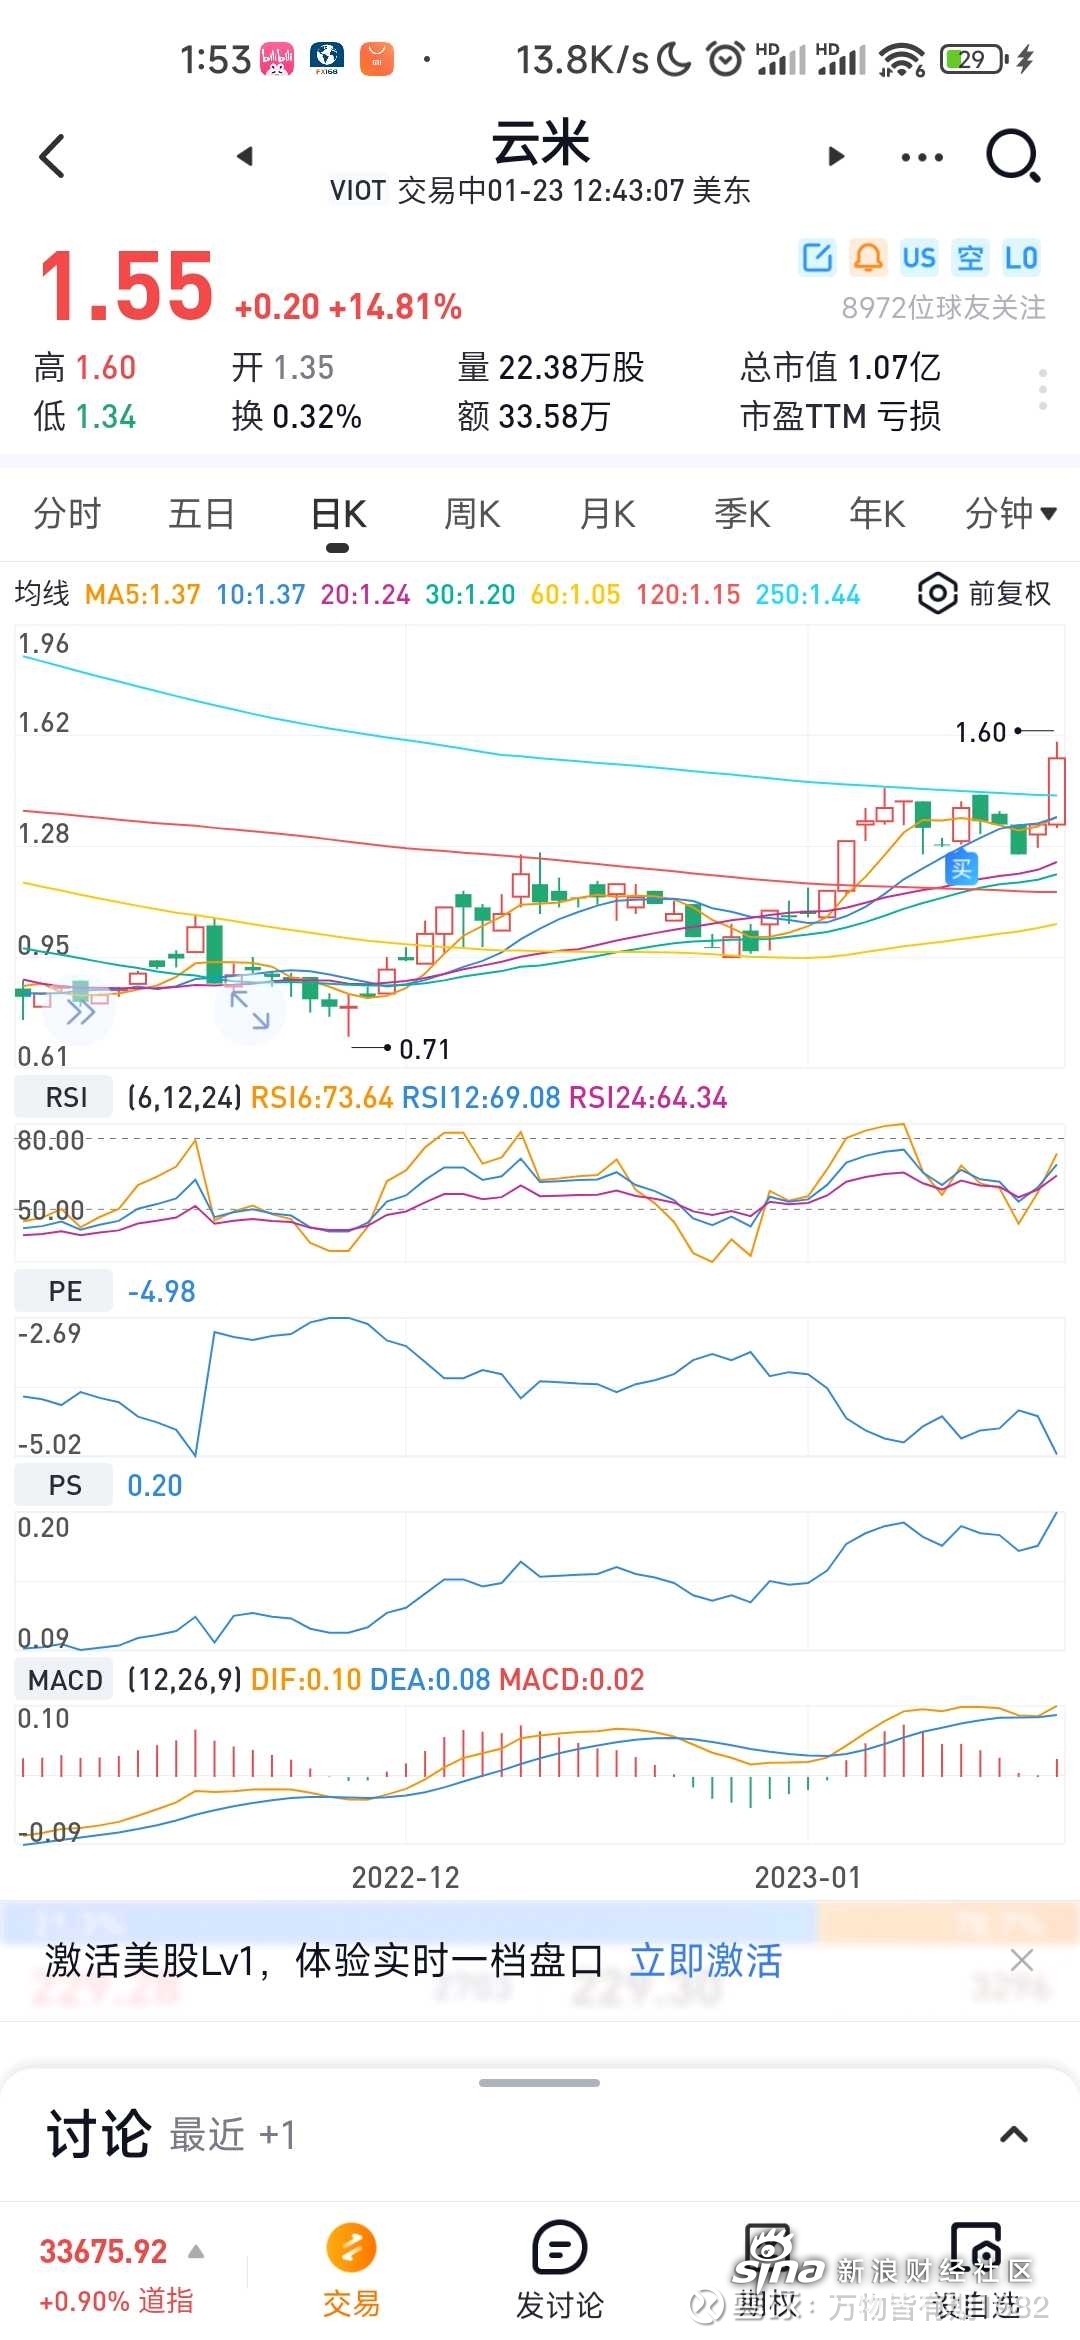Expand the 讨论 panel with chevron
1080x2340 pixels.
pos(1014,2135)
